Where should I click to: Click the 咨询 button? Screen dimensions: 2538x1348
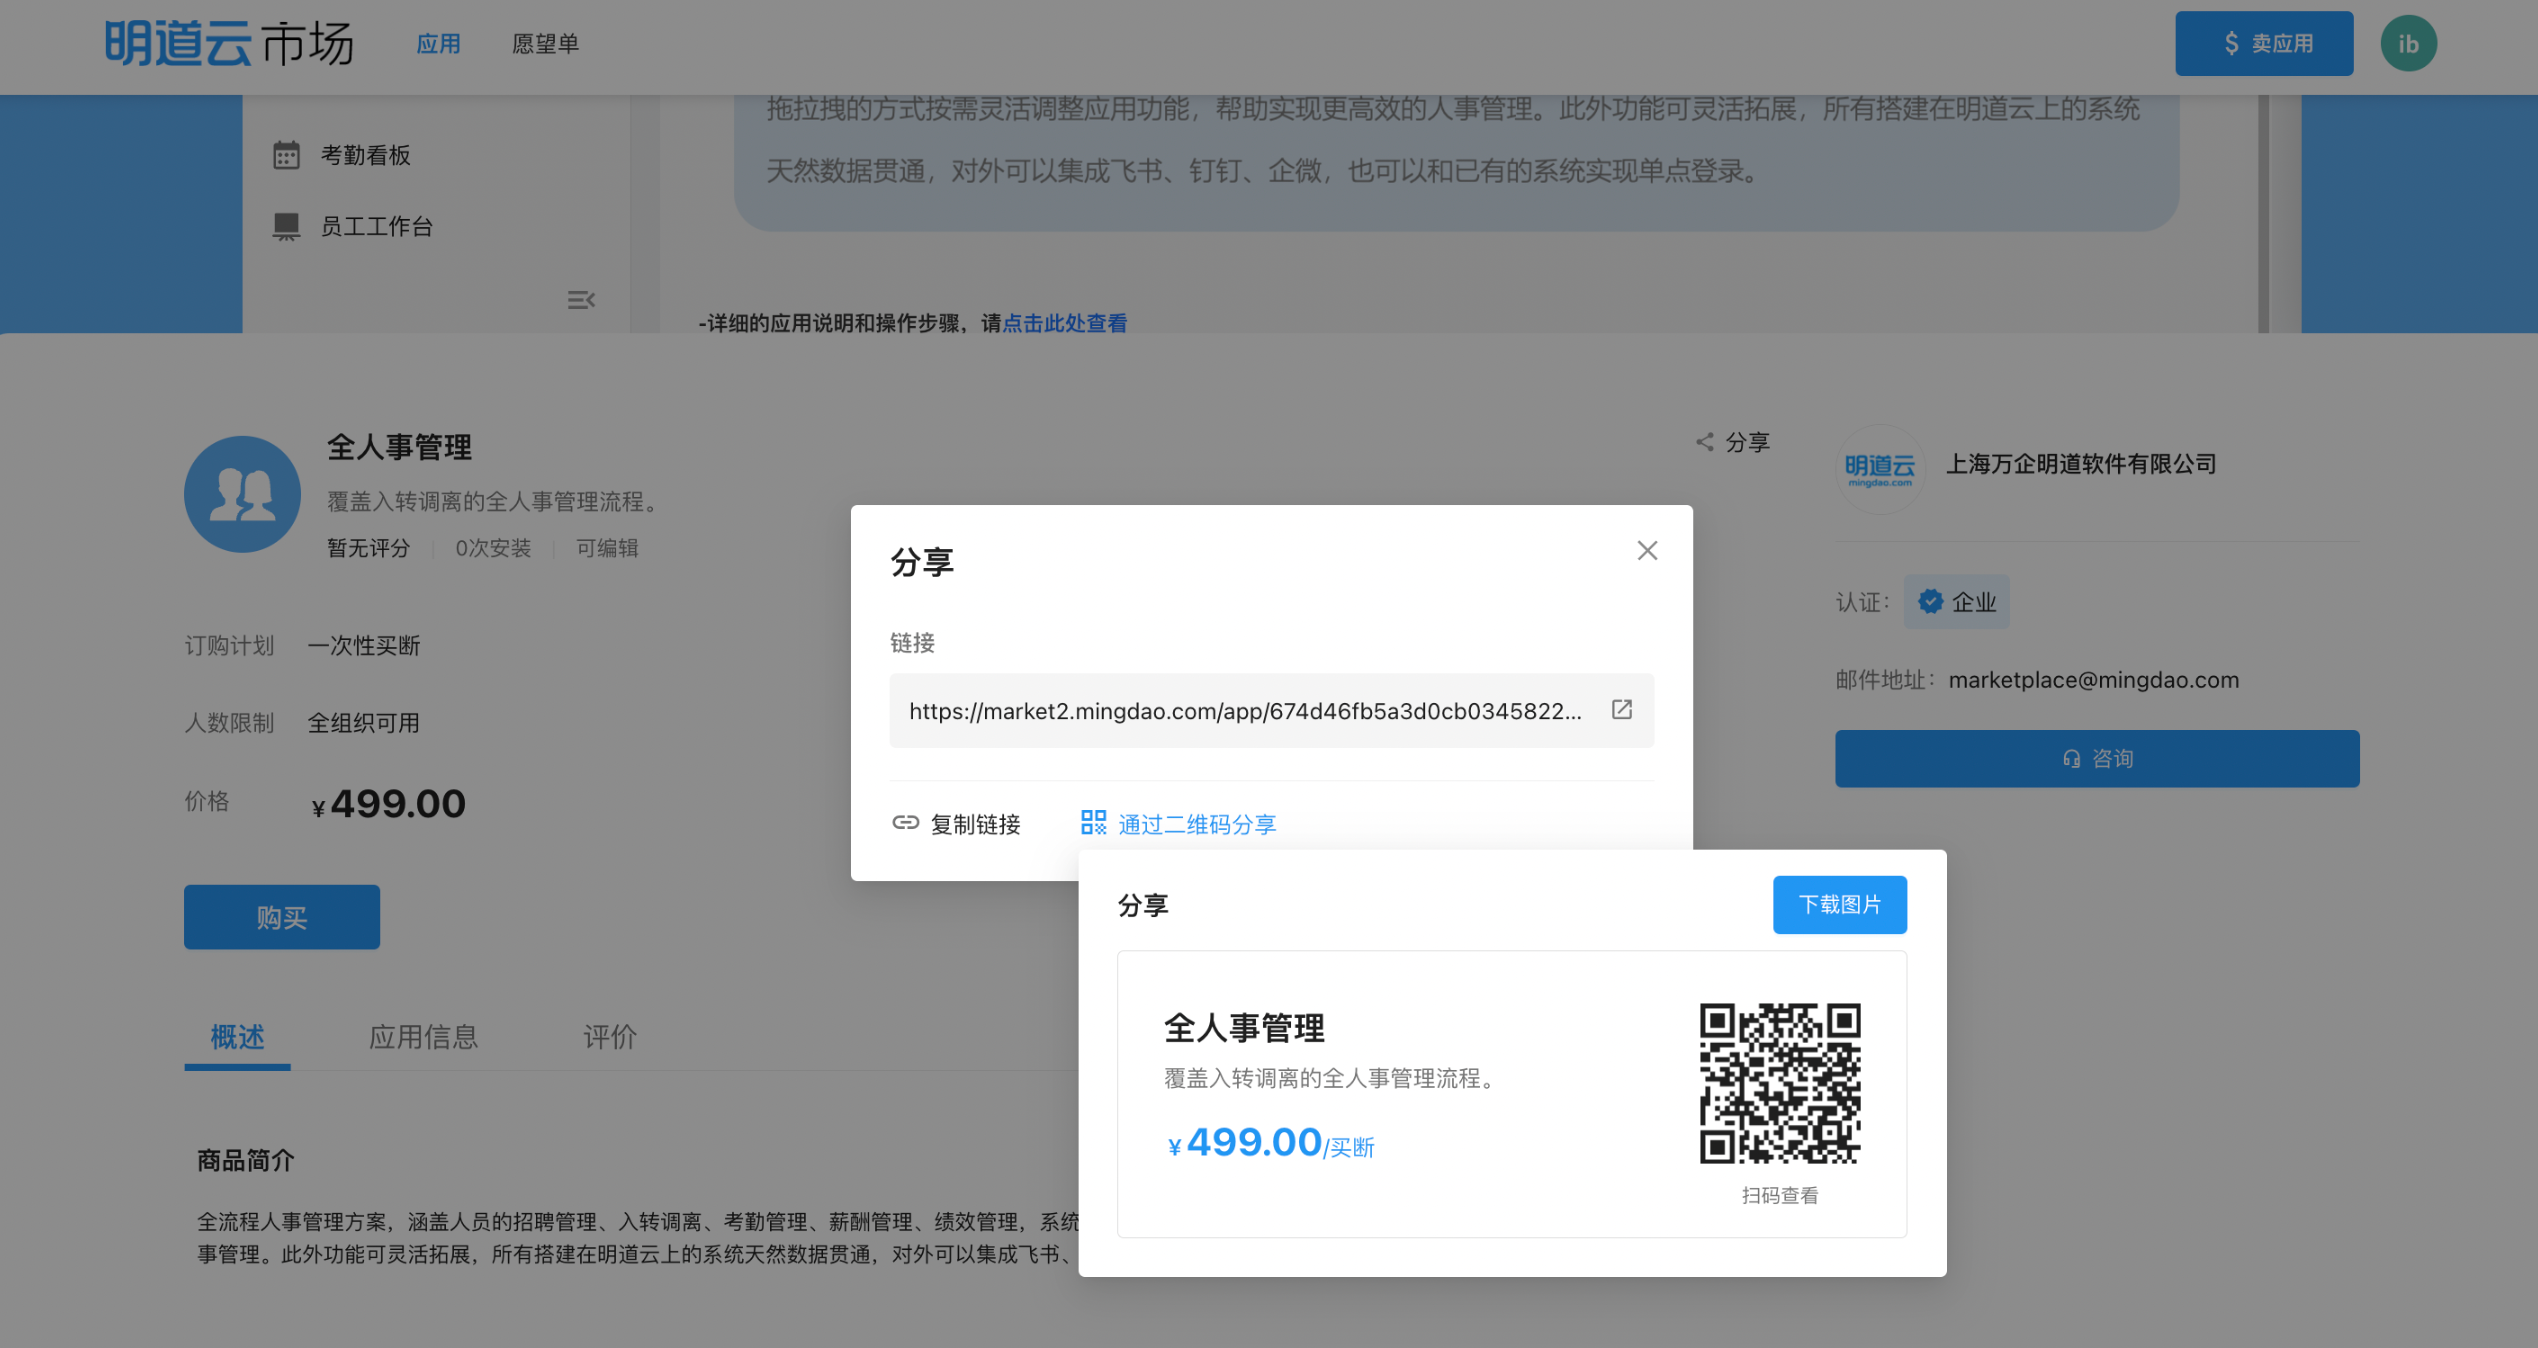(x=2097, y=759)
